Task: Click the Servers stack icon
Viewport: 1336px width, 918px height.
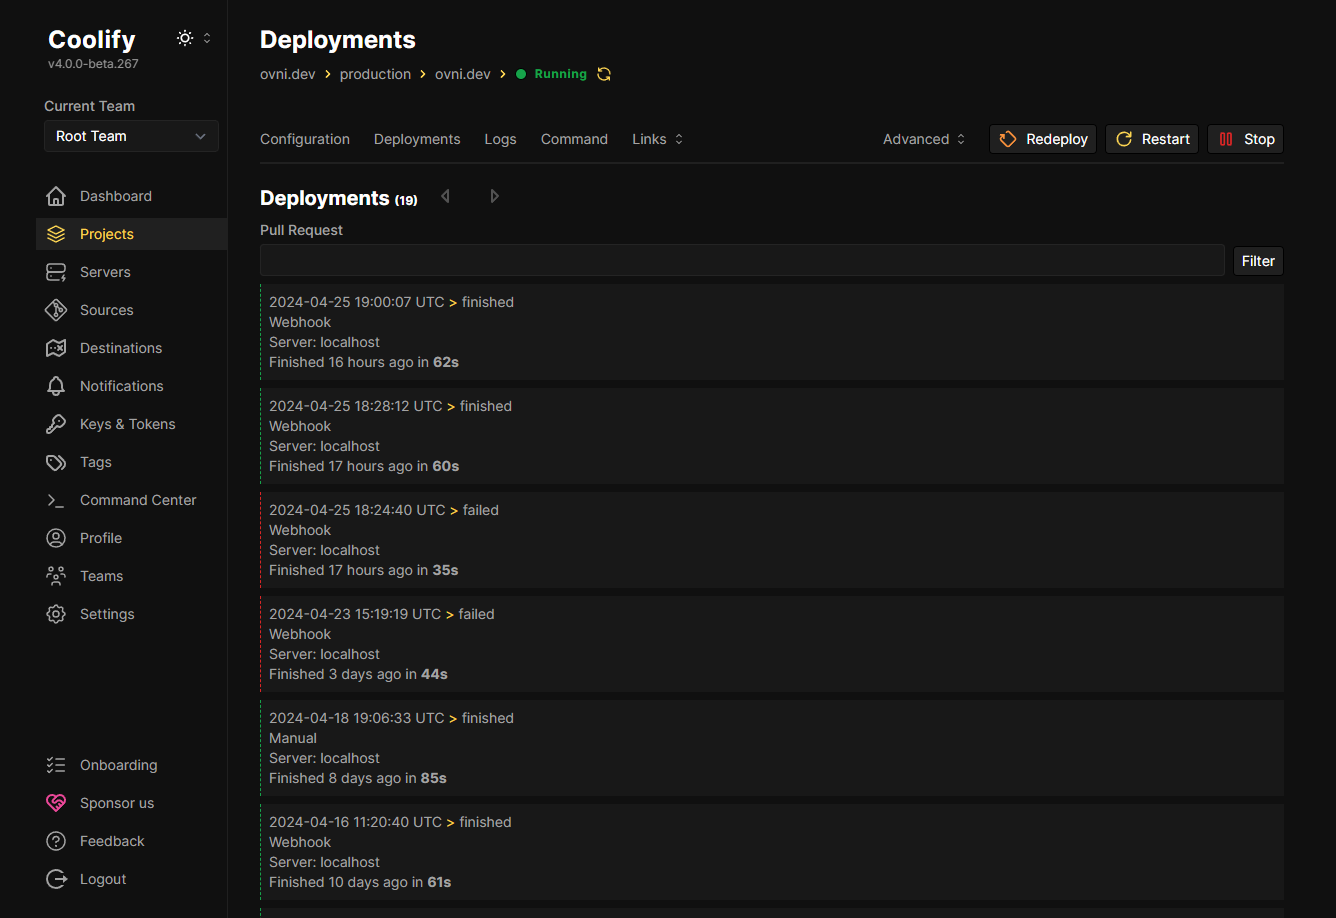Action: coord(56,272)
